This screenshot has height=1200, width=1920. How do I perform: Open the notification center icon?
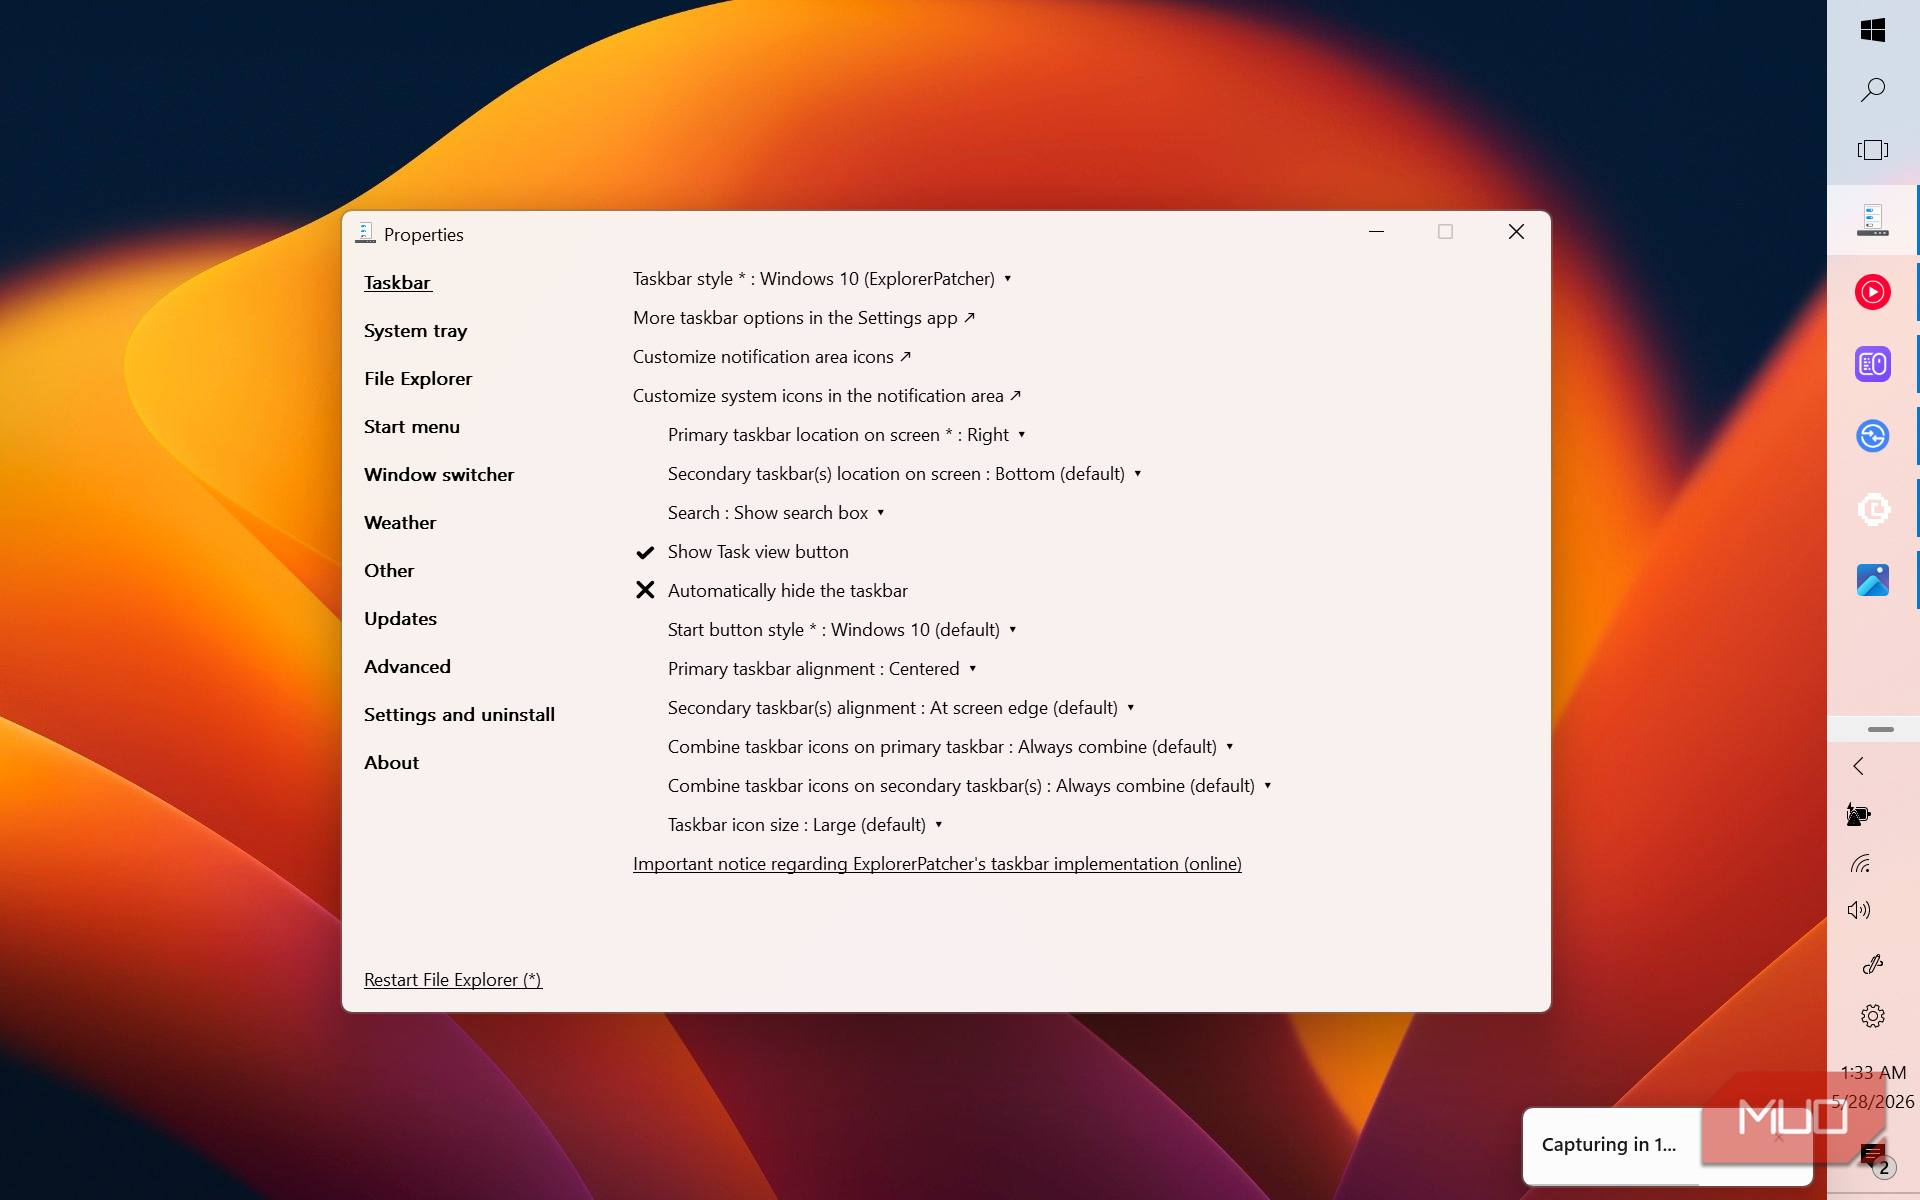(x=1873, y=1157)
